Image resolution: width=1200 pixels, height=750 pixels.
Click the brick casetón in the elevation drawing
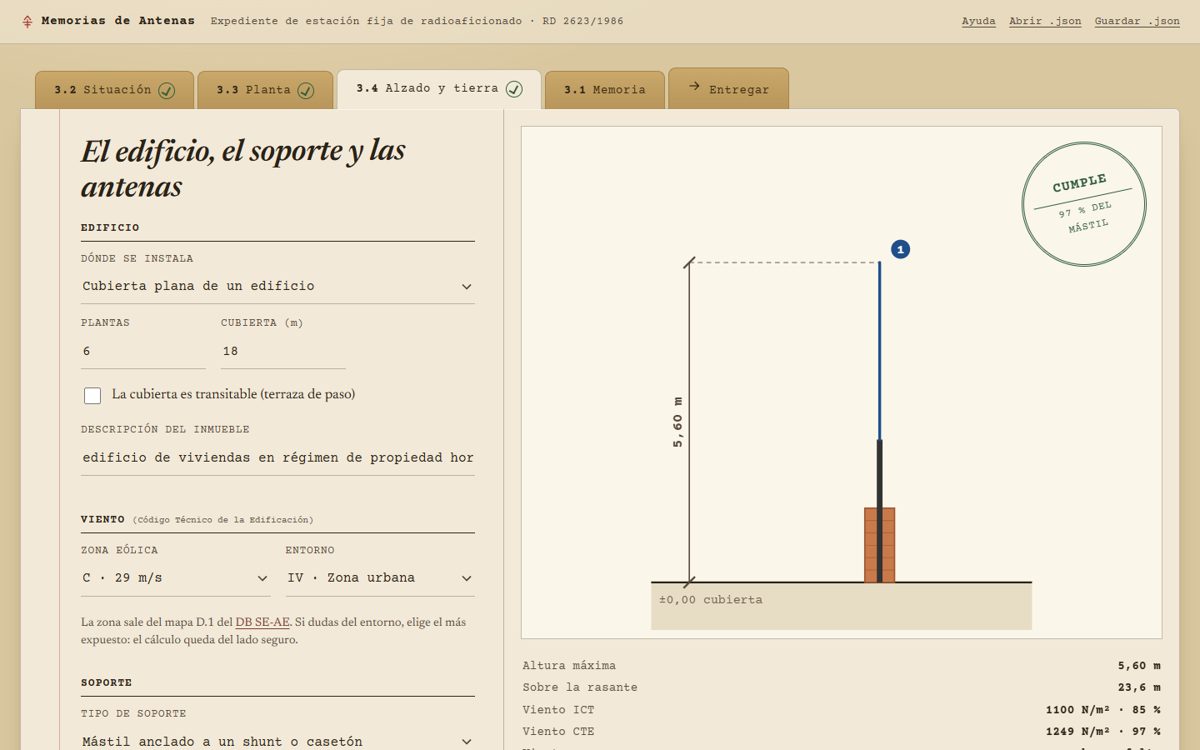click(880, 545)
